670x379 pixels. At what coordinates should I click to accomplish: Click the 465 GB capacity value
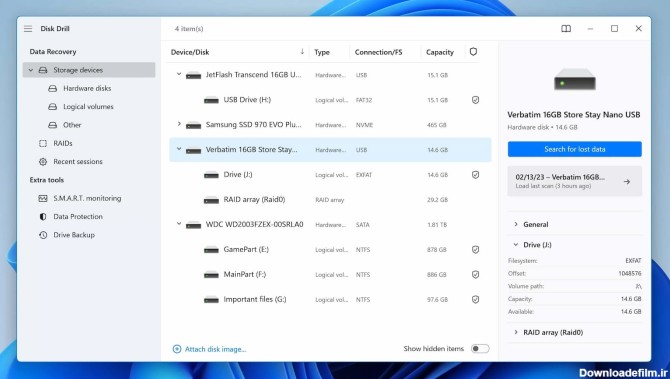coord(436,125)
